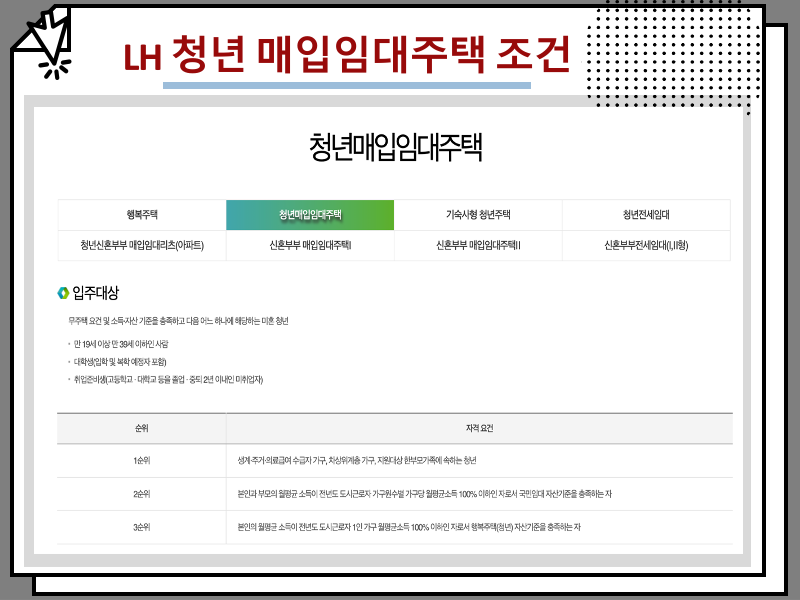Select 신혼부부 매입임대주택I tab
Viewport: 800px width, 600px height.
[x=310, y=245]
